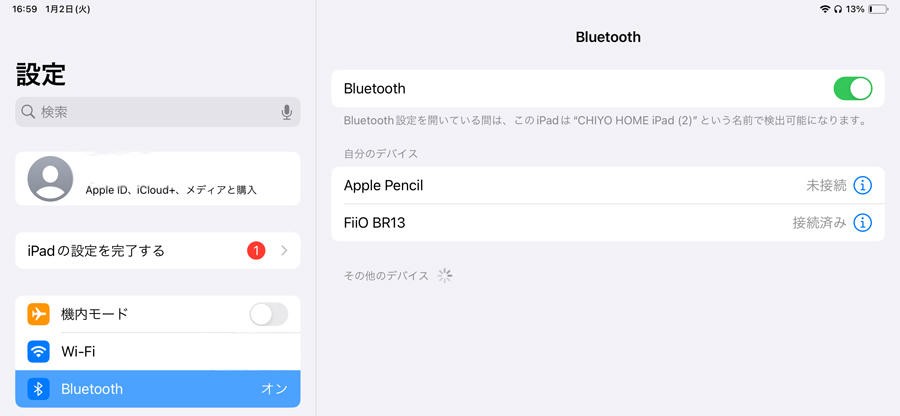Open info for FiiO BR13 device
The width and height of the screenshot is (900, 416).
tap(863, 223)
